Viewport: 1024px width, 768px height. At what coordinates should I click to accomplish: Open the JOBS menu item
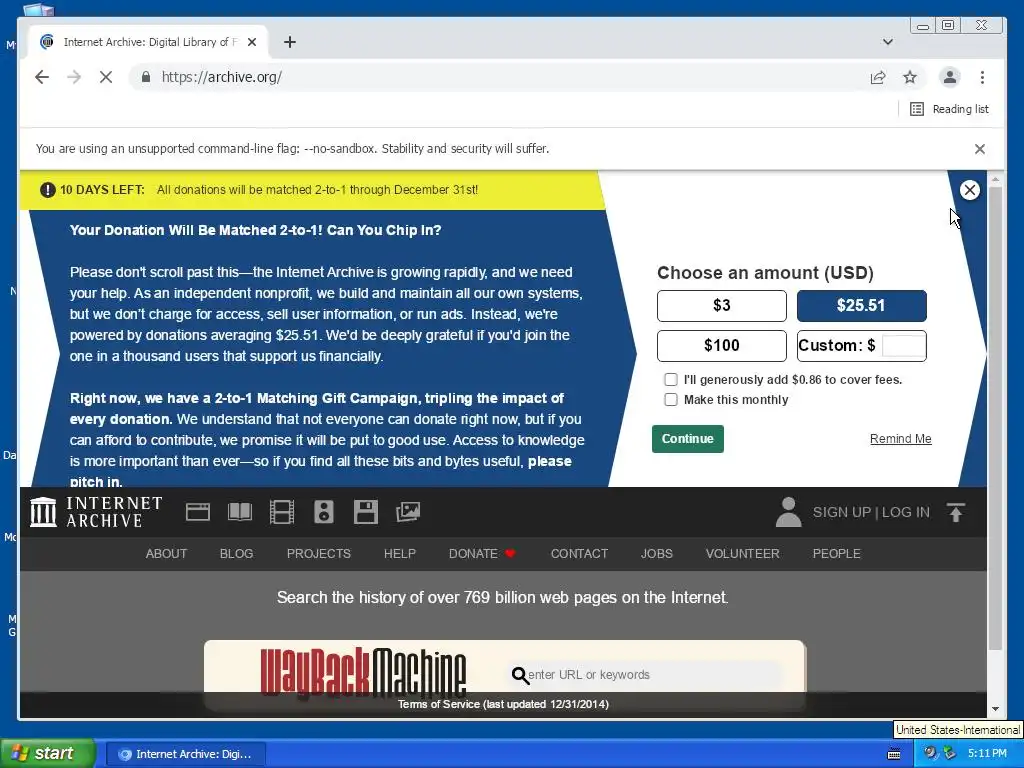coord(656,554)
